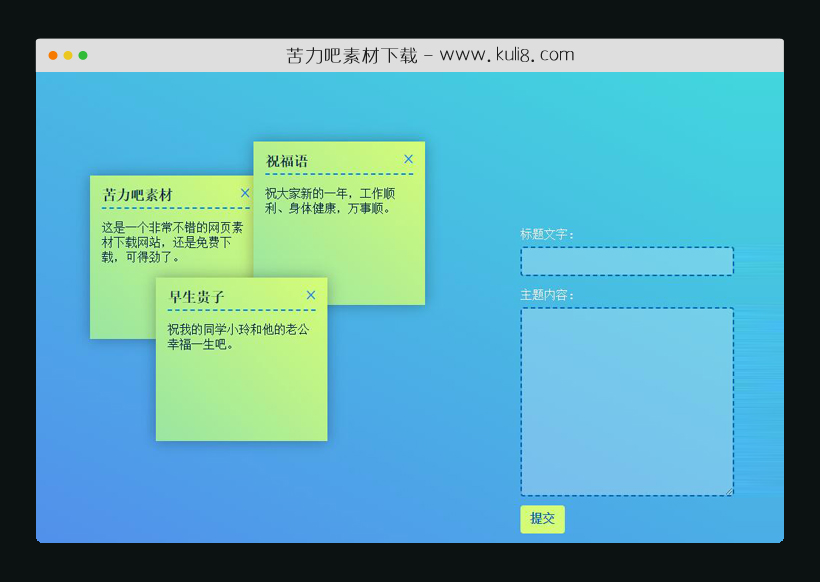Screen dimensions: 820x582
Task: Click the 祝大家新的一年 note text
Action: (x=330, y=201)
